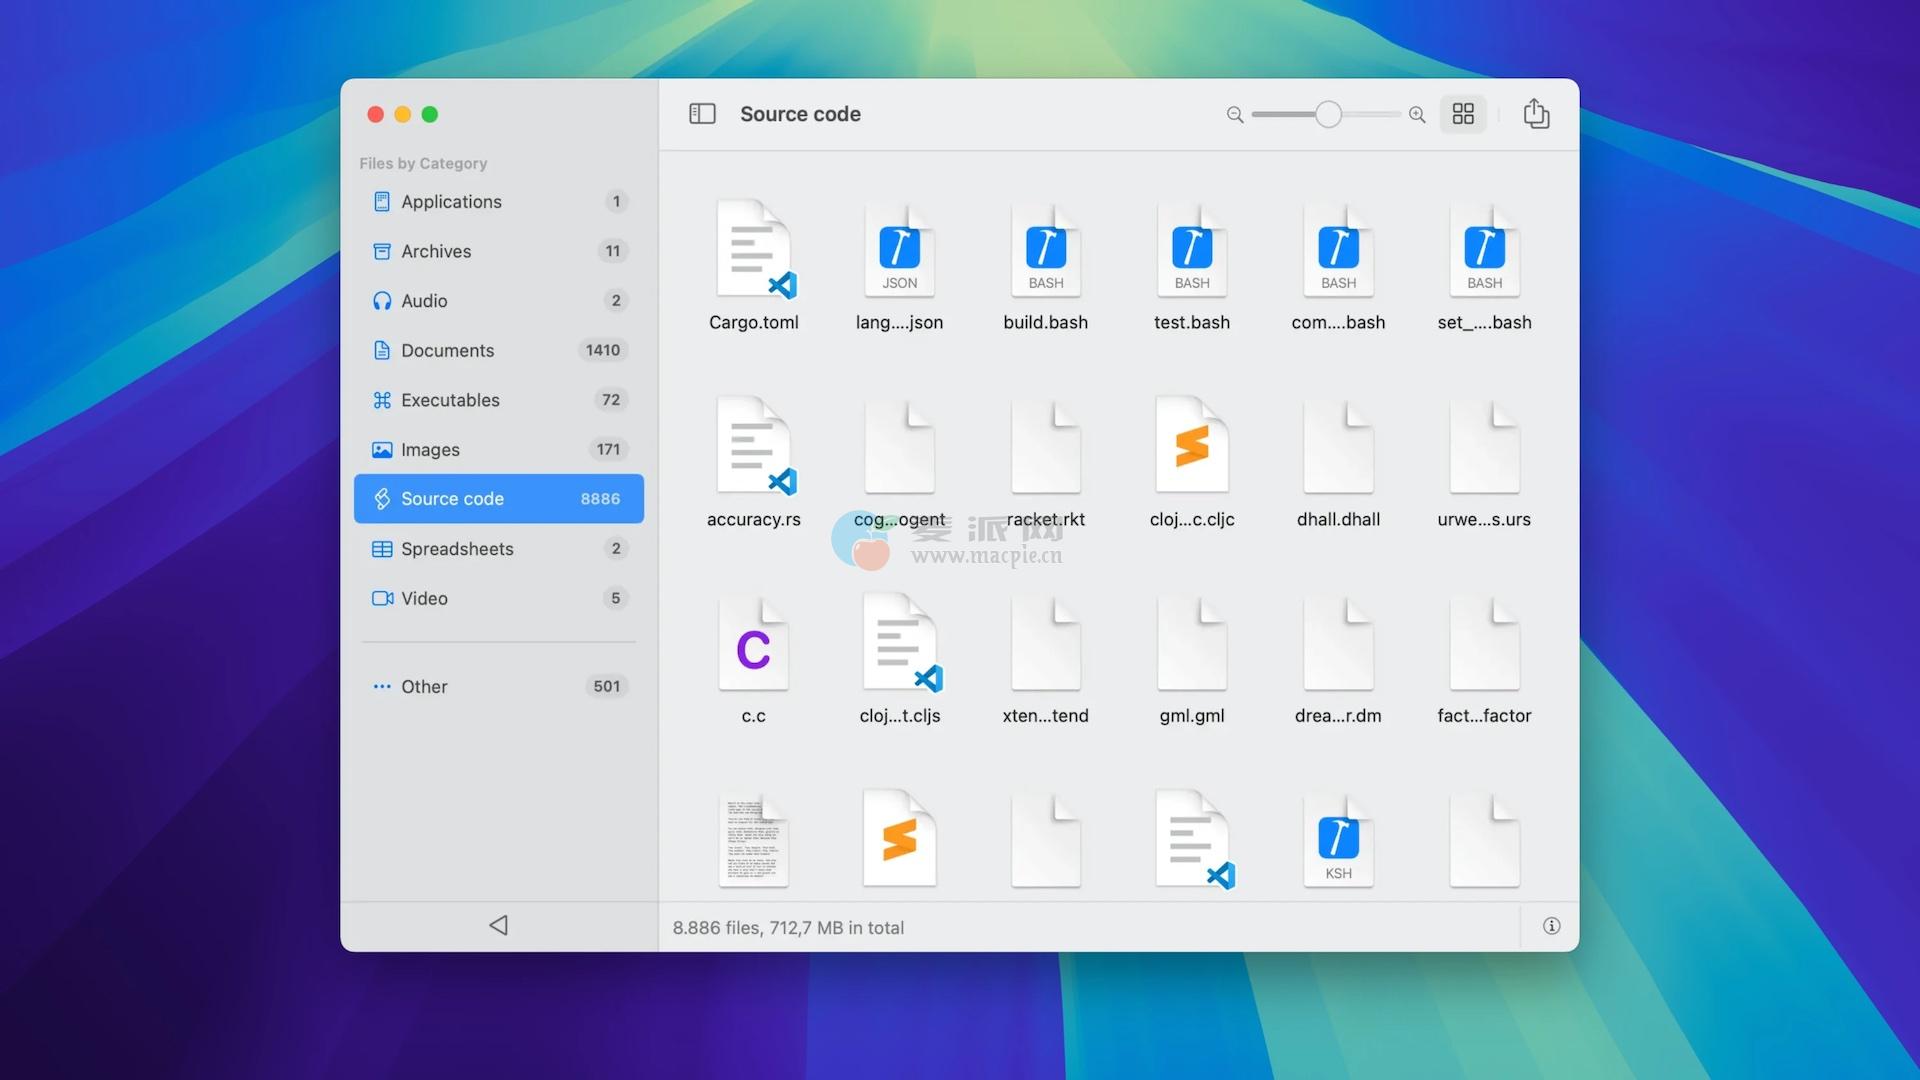Open the share export button
The image size is (1920, 1080).
[x=1536, y=114]
